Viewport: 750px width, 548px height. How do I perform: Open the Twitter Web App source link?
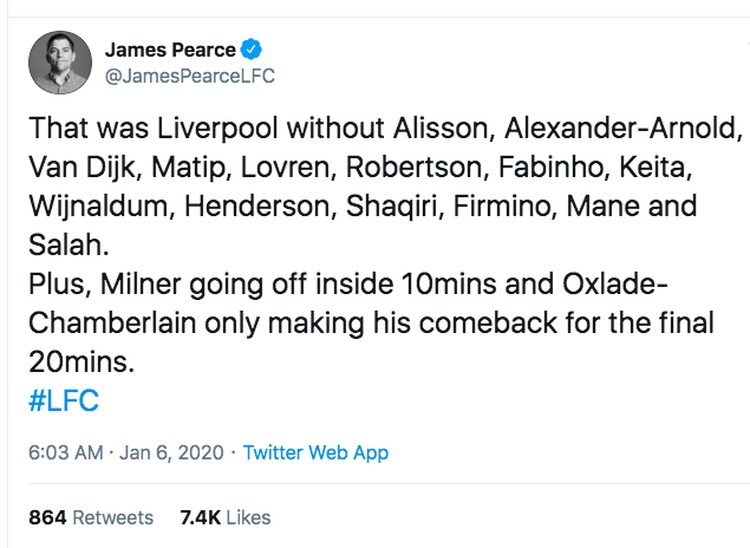[315, 453]
